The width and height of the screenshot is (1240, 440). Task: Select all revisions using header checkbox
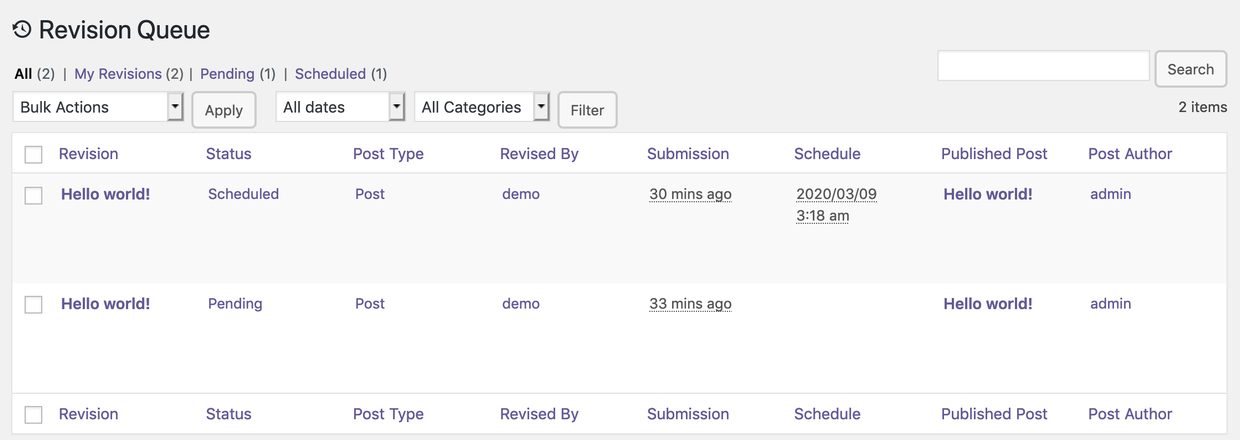34,155
